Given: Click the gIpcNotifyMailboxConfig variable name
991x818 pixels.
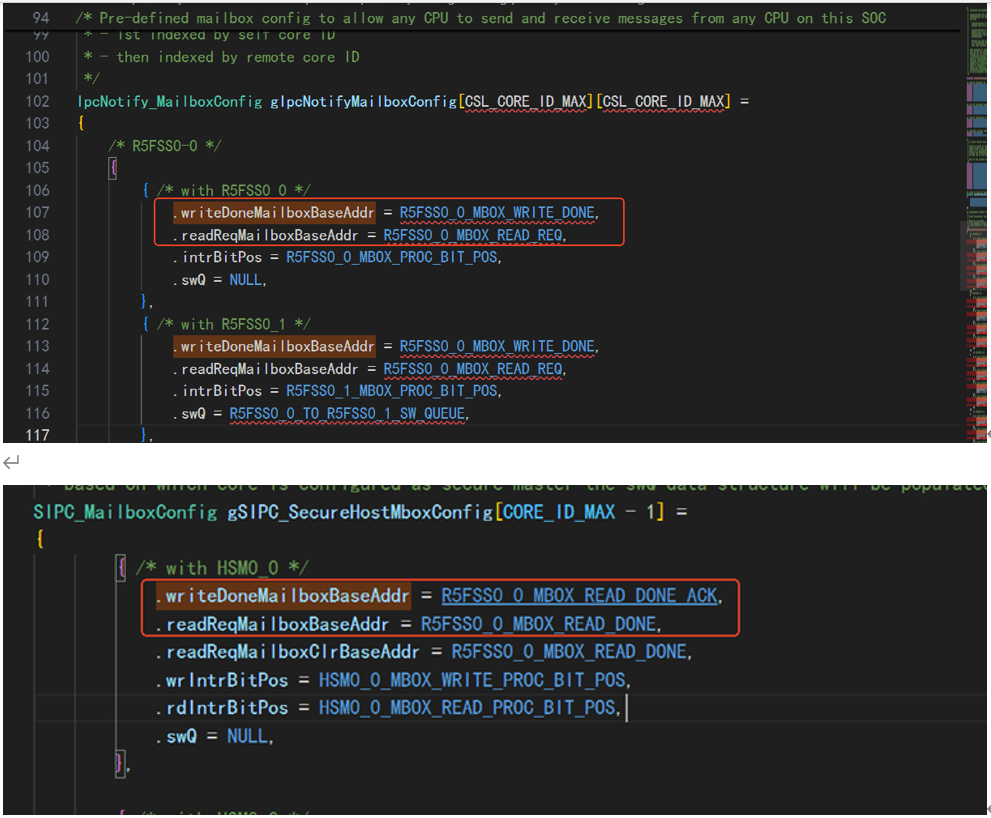Looking at the screenshot, I should click(363, 101).
